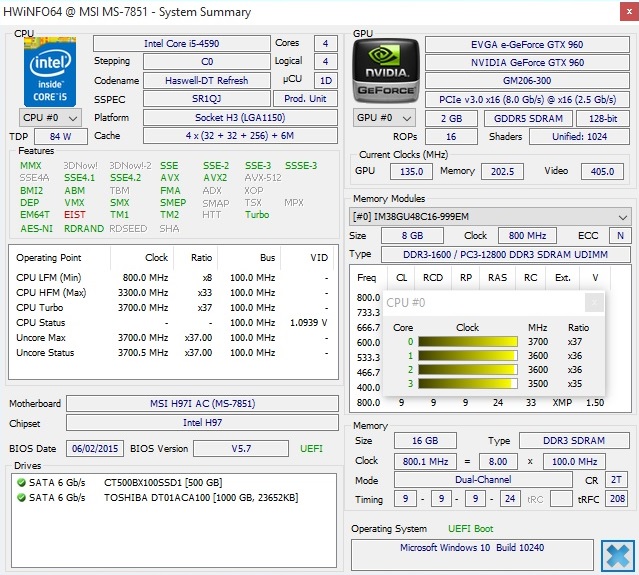The height and width of the screenshot is (575, 639).
Task: Click the AVX2 feature flag
Action: click(215, 178)
